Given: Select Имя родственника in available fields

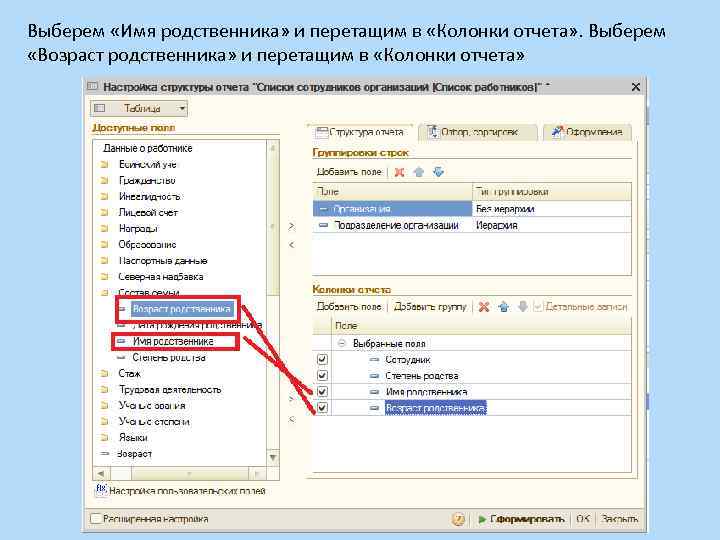Looking at the screenshot, I should (x=173, y=341).
